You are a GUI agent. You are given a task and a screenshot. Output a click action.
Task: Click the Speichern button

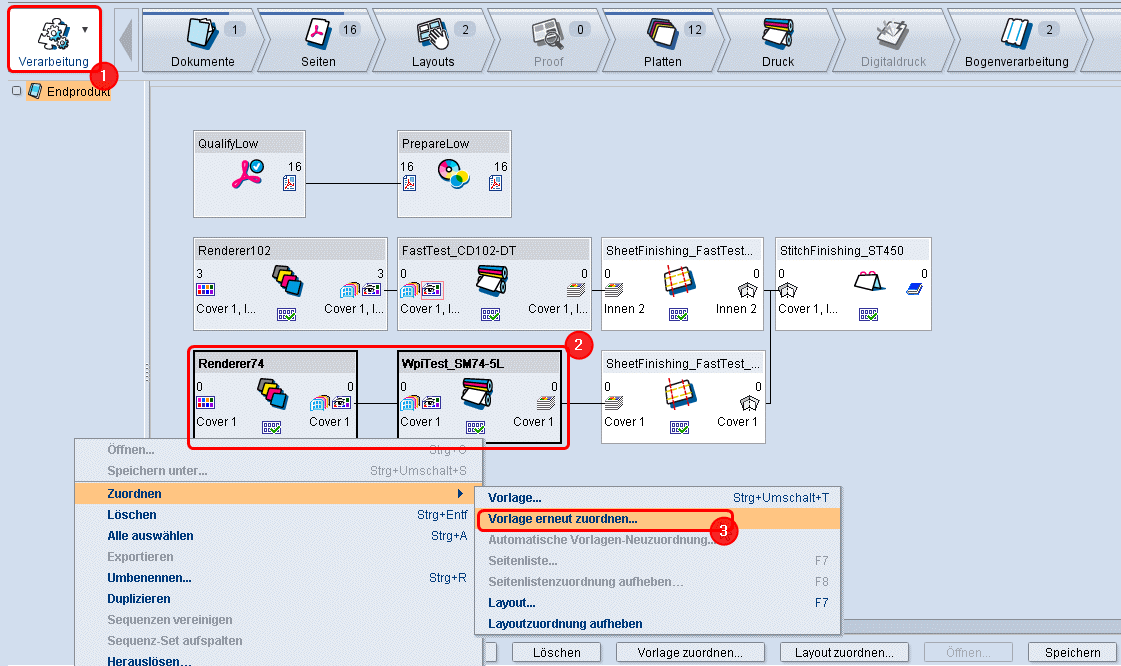(x=1072, y=652)
